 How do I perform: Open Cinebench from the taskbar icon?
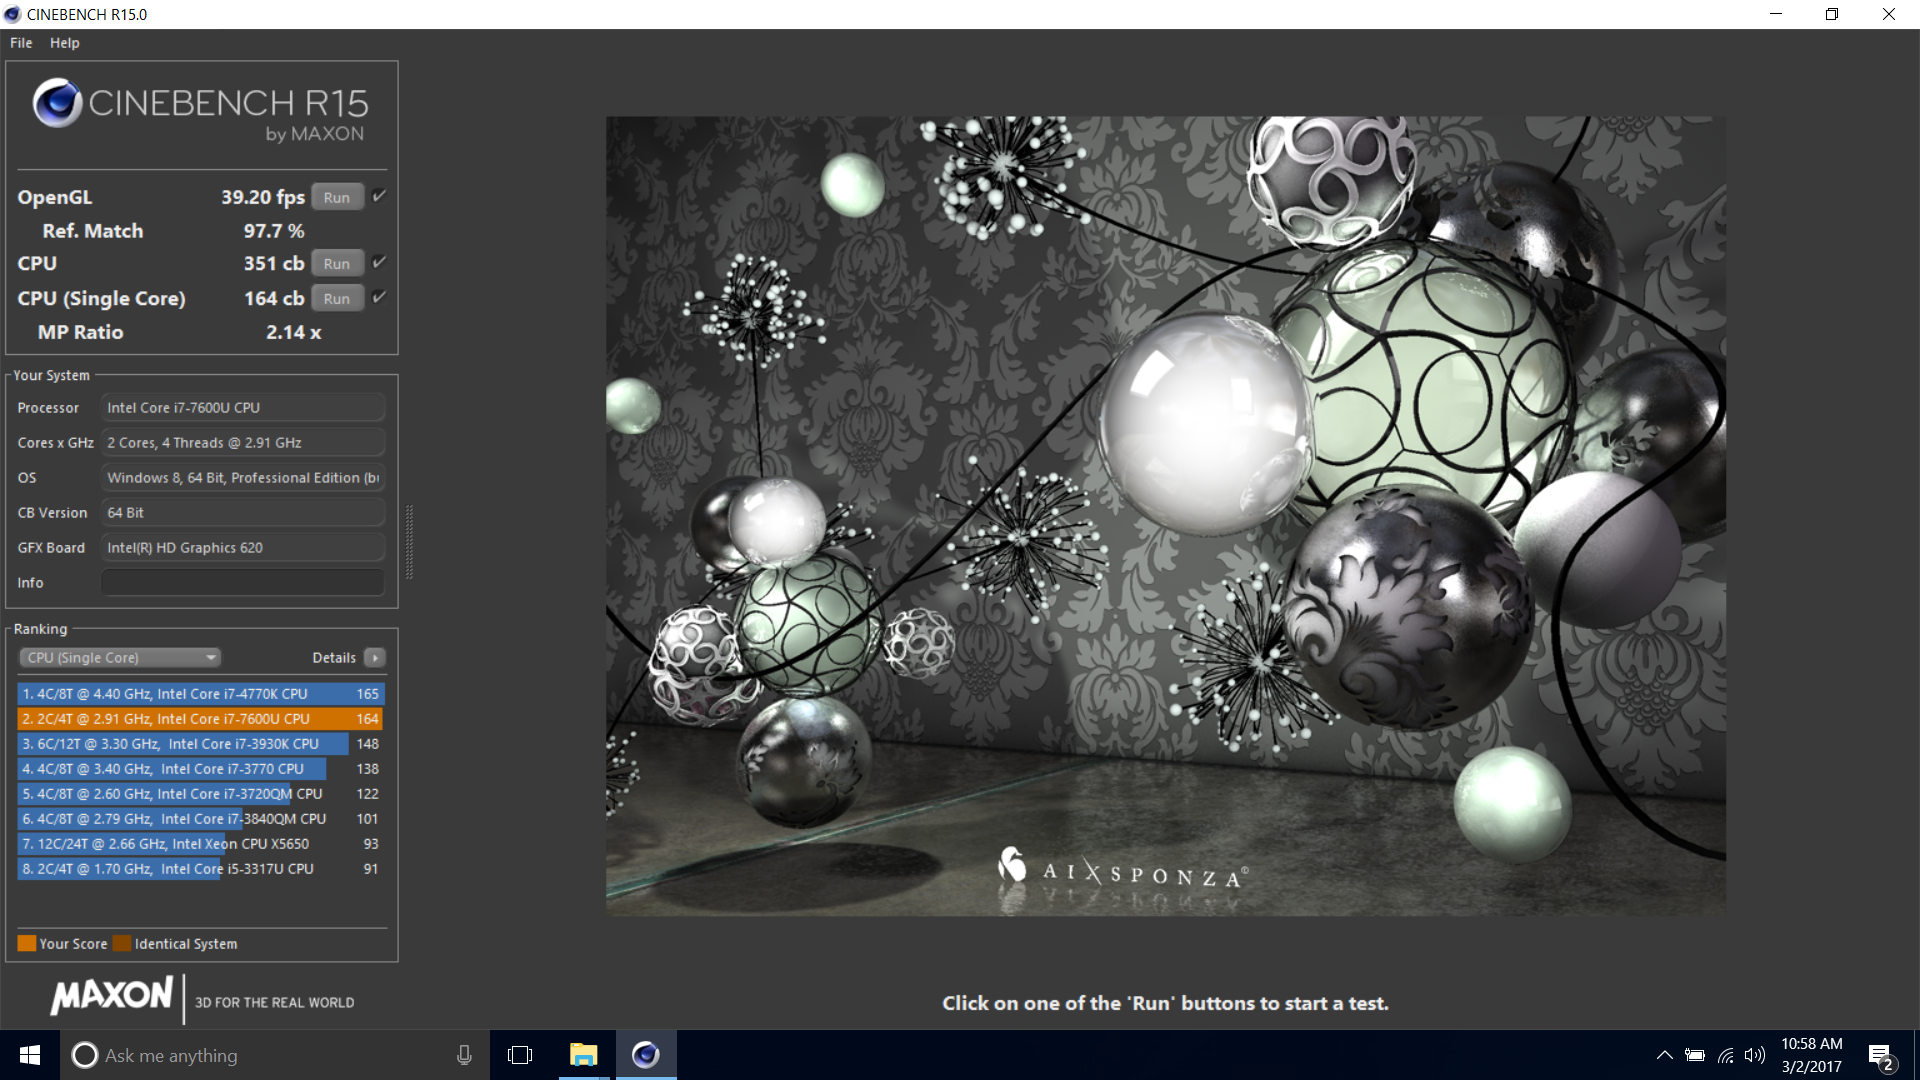(646, 1055)
